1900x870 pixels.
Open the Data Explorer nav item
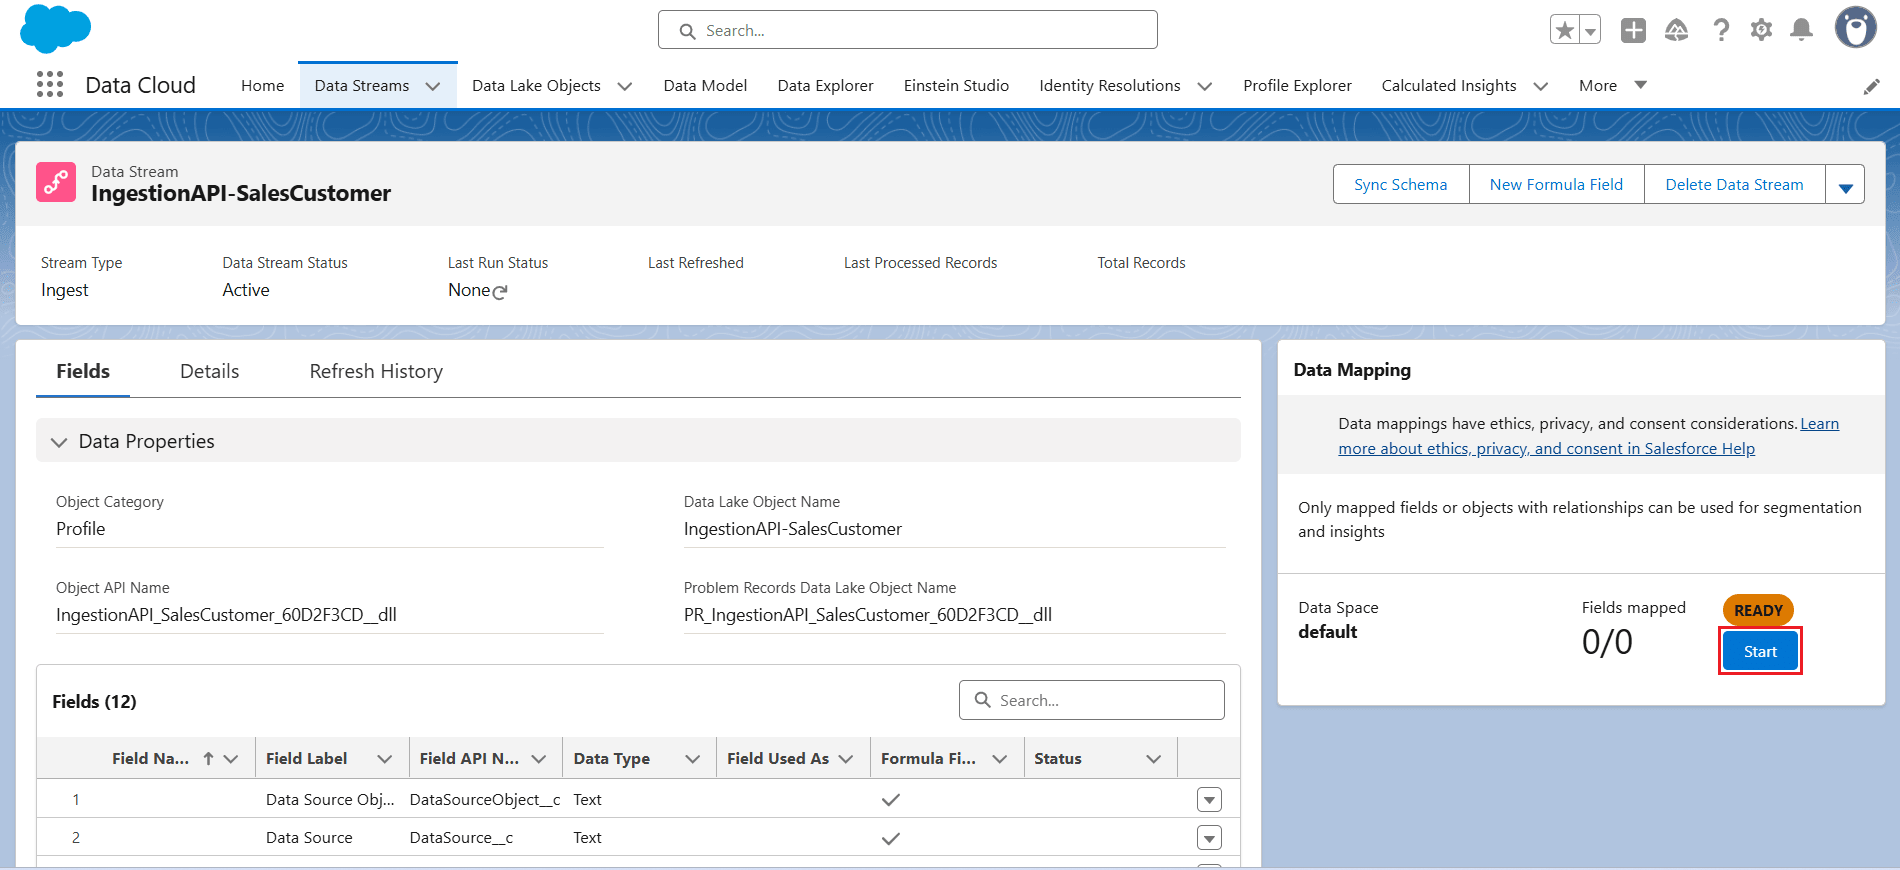825,86
